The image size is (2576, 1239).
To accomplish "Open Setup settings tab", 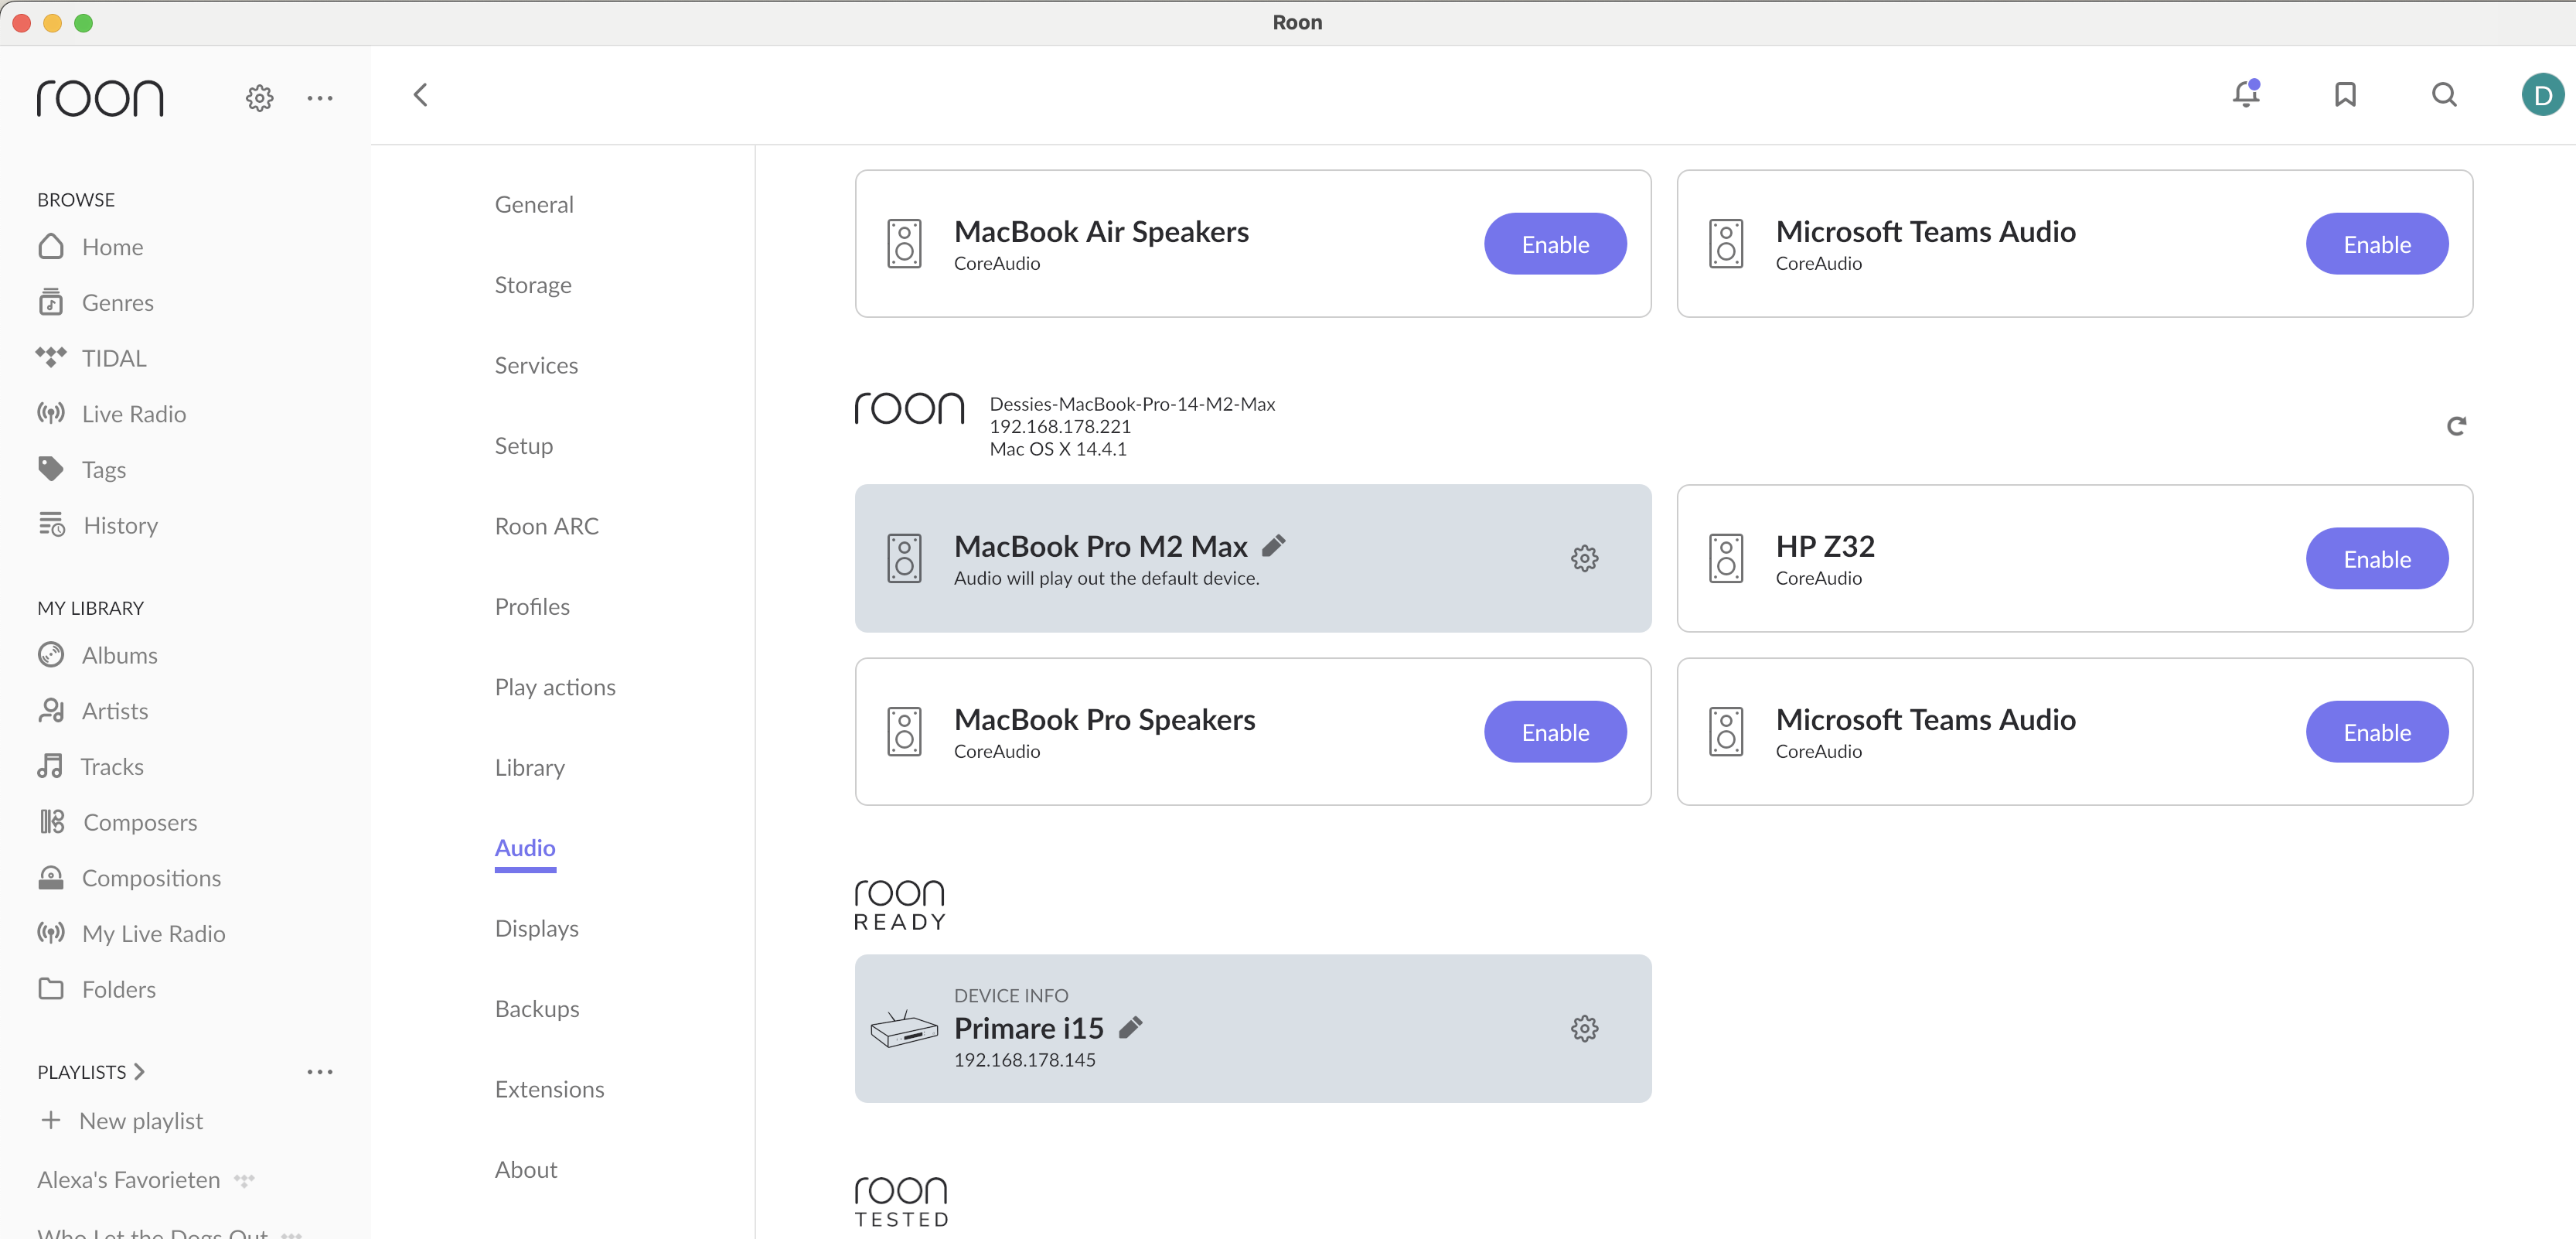I will click(x=524, y=446).
